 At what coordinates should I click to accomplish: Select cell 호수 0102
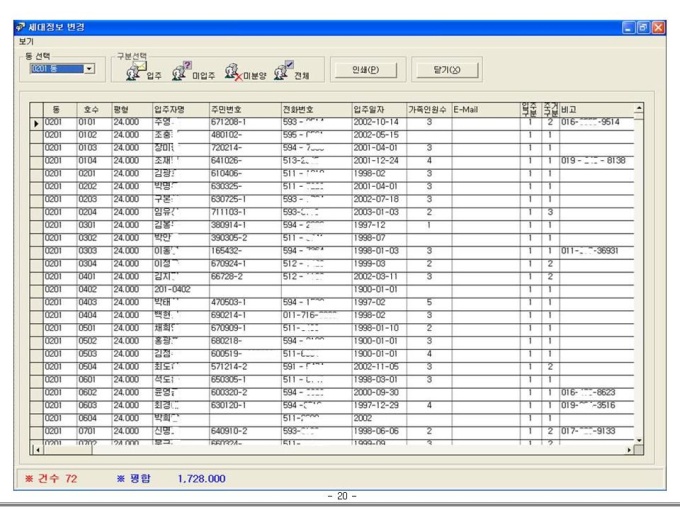(x=95, y=135)
